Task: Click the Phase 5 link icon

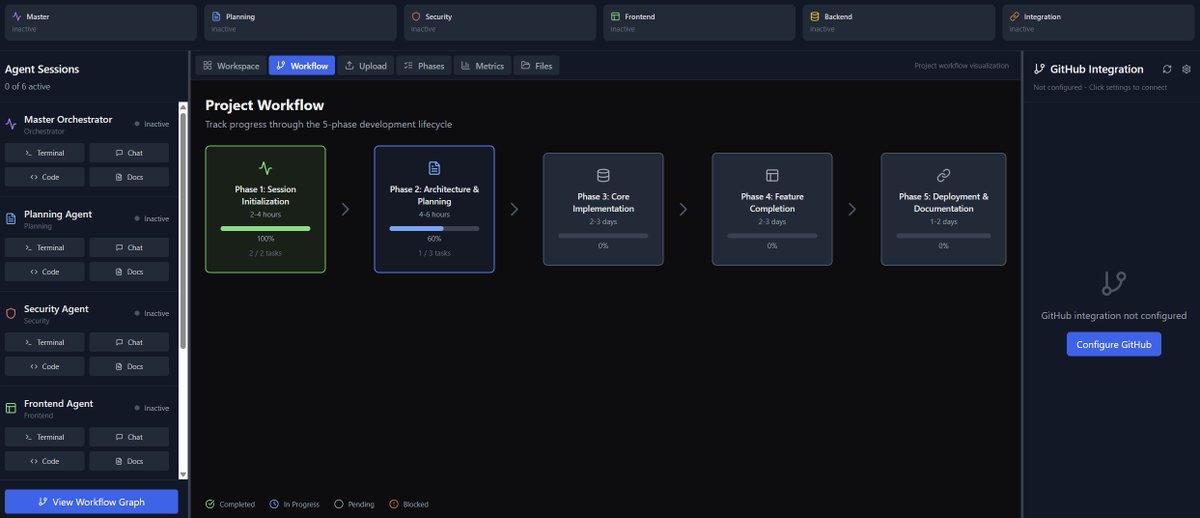Action: point(943,175)
